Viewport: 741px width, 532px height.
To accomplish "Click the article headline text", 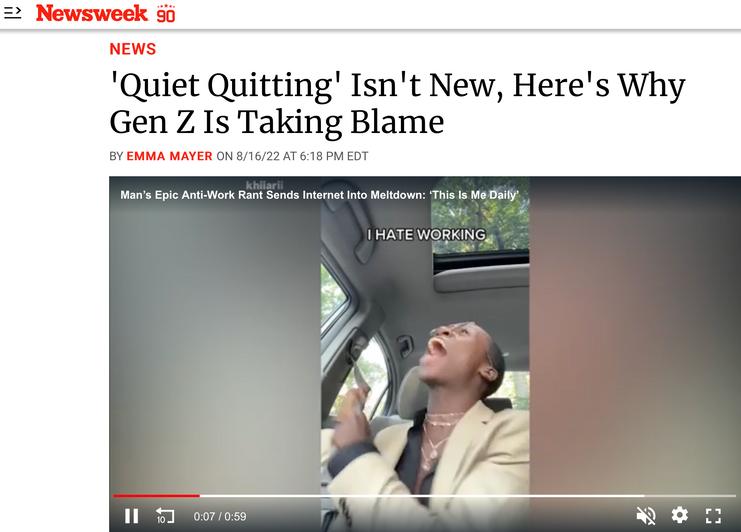I will [x=397, y=103].
